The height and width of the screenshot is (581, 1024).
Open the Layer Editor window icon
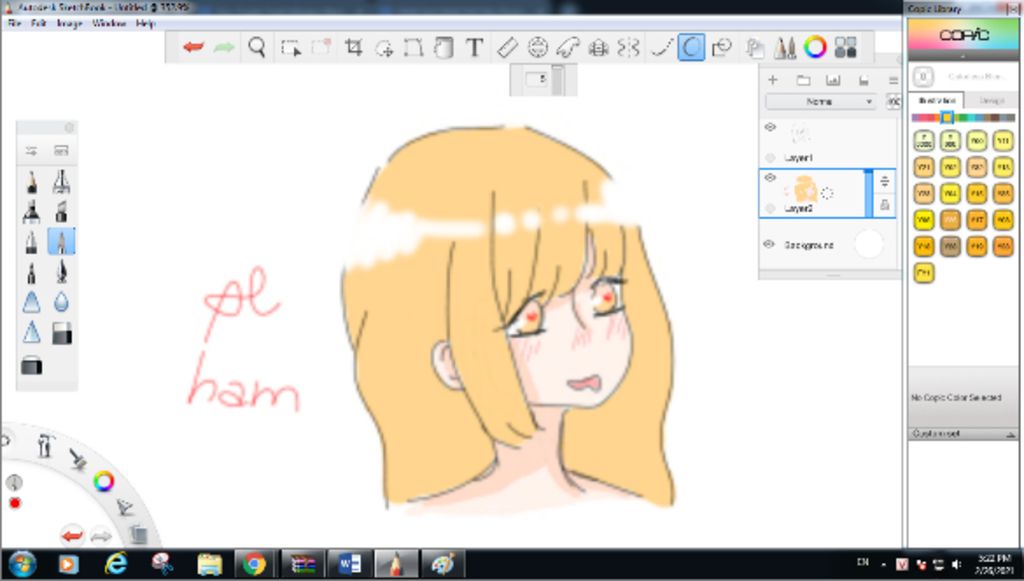755,48
